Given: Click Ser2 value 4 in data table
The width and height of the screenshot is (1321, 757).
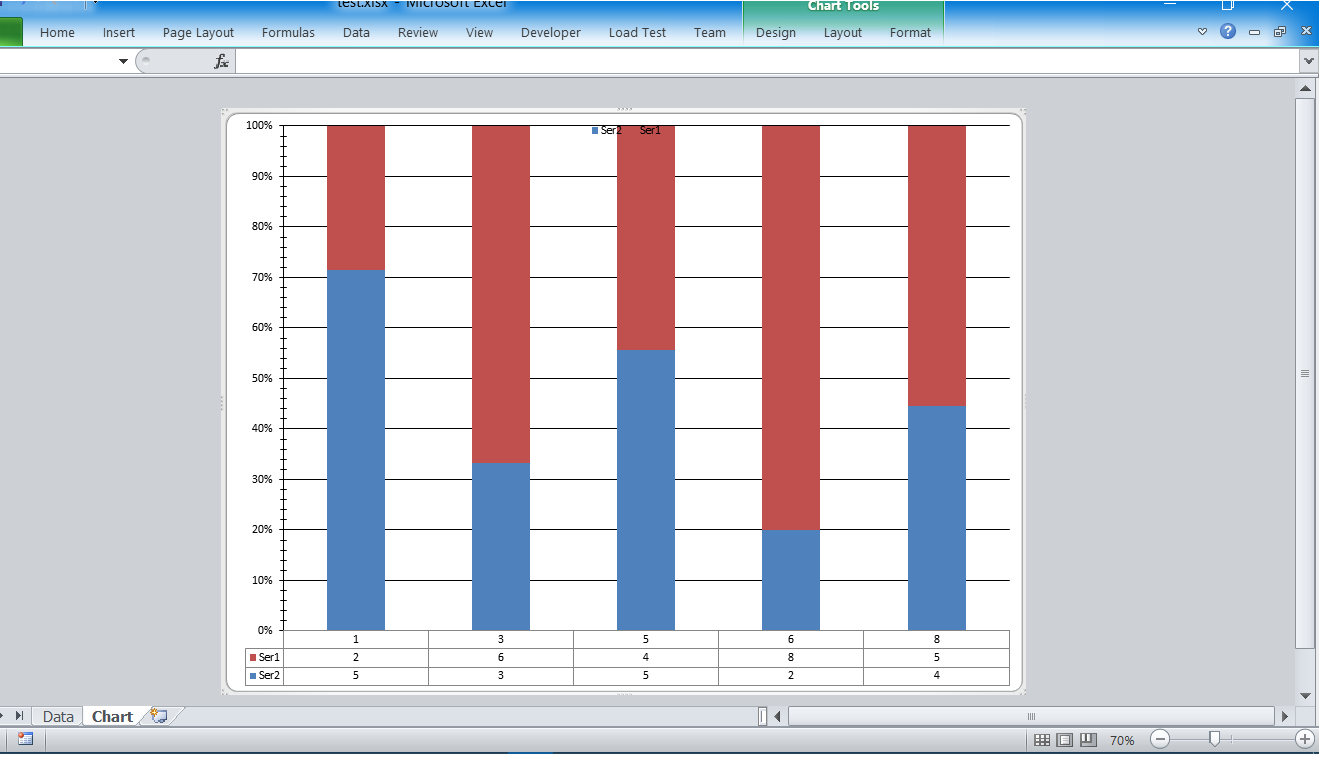Looking at the screenshot, I should pyautogui.click(x=937, y=676).
